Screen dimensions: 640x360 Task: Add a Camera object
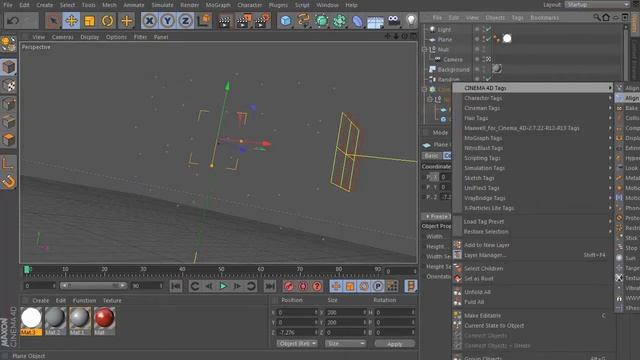pyautogui.click(x=393, y=20)
